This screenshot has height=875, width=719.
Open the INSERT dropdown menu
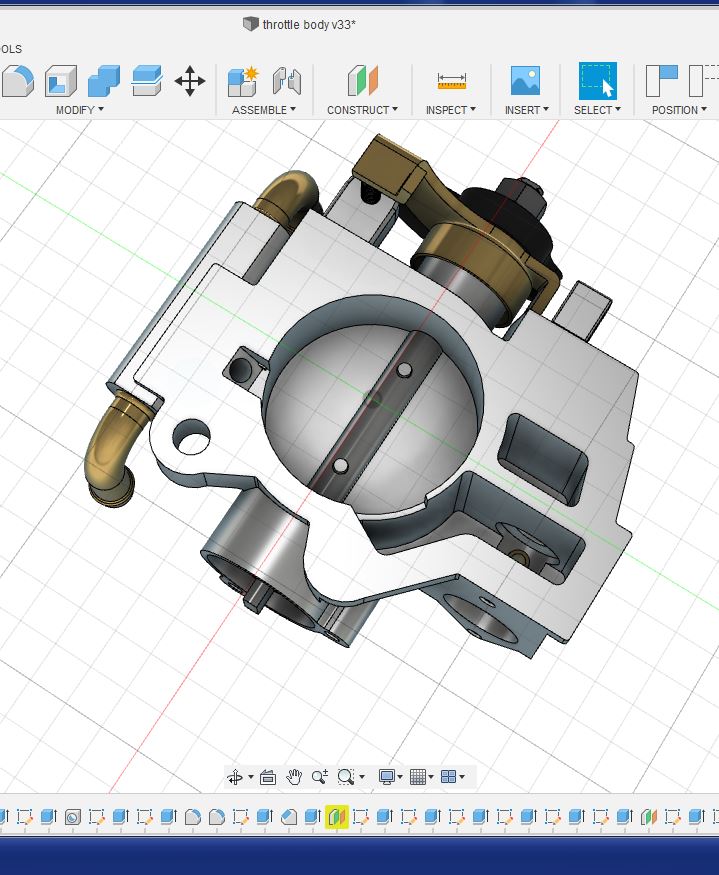click(x=526, y=110)
